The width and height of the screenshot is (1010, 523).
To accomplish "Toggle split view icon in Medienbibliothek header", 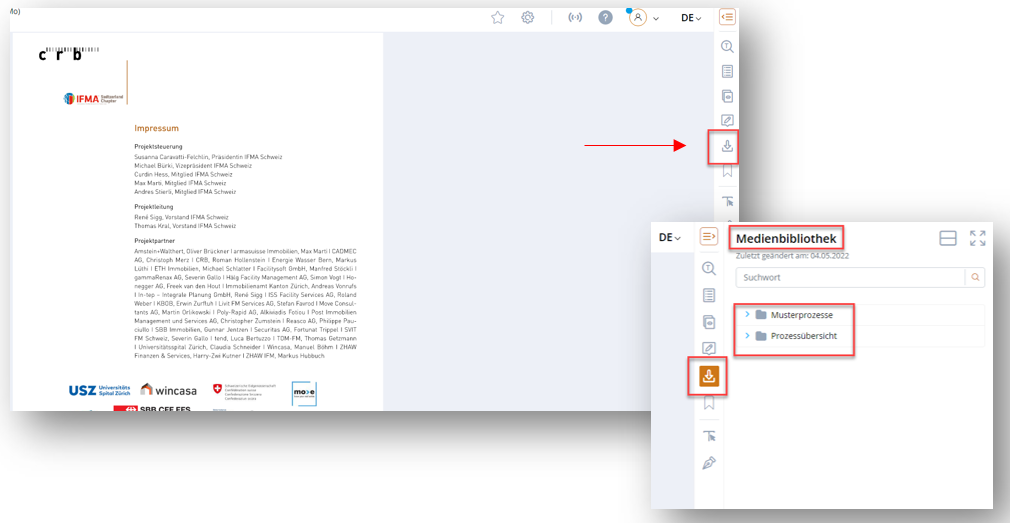I will click(948, 238).
